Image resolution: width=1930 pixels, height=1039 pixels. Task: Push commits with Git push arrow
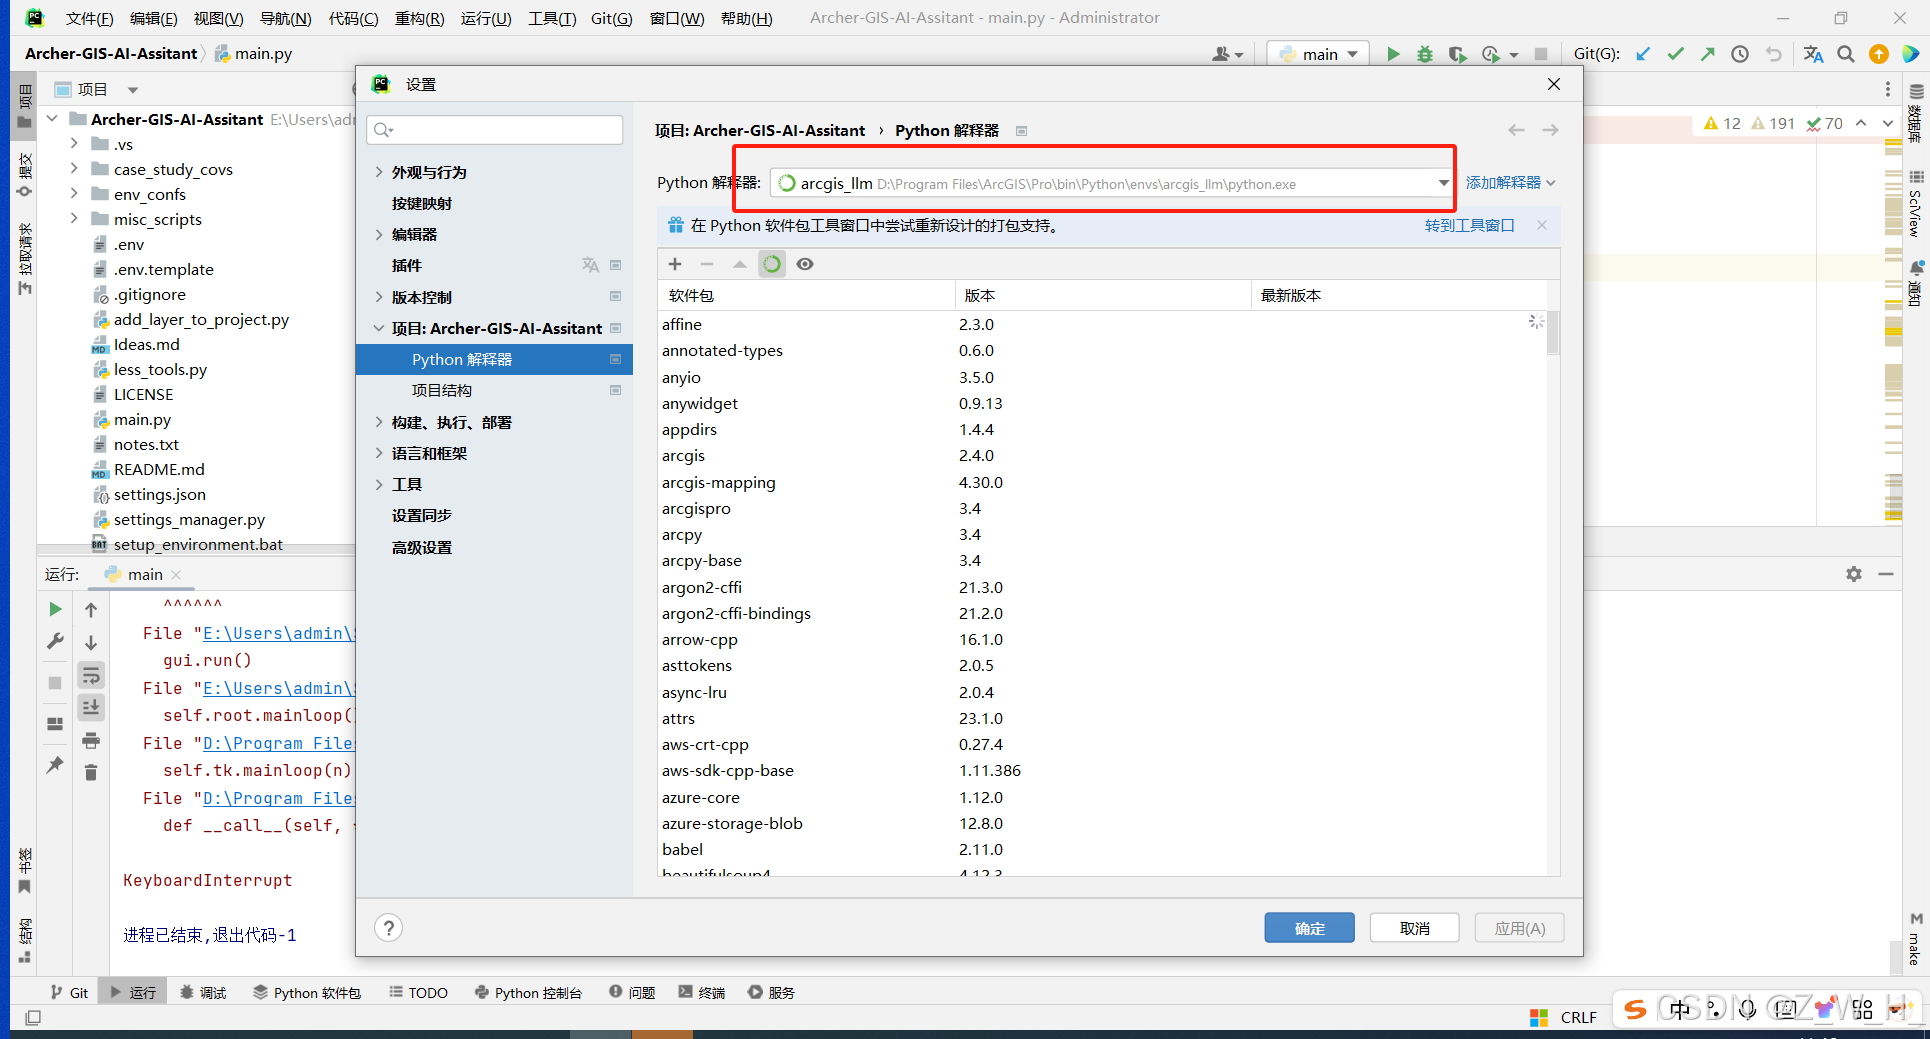(1708, 54)
